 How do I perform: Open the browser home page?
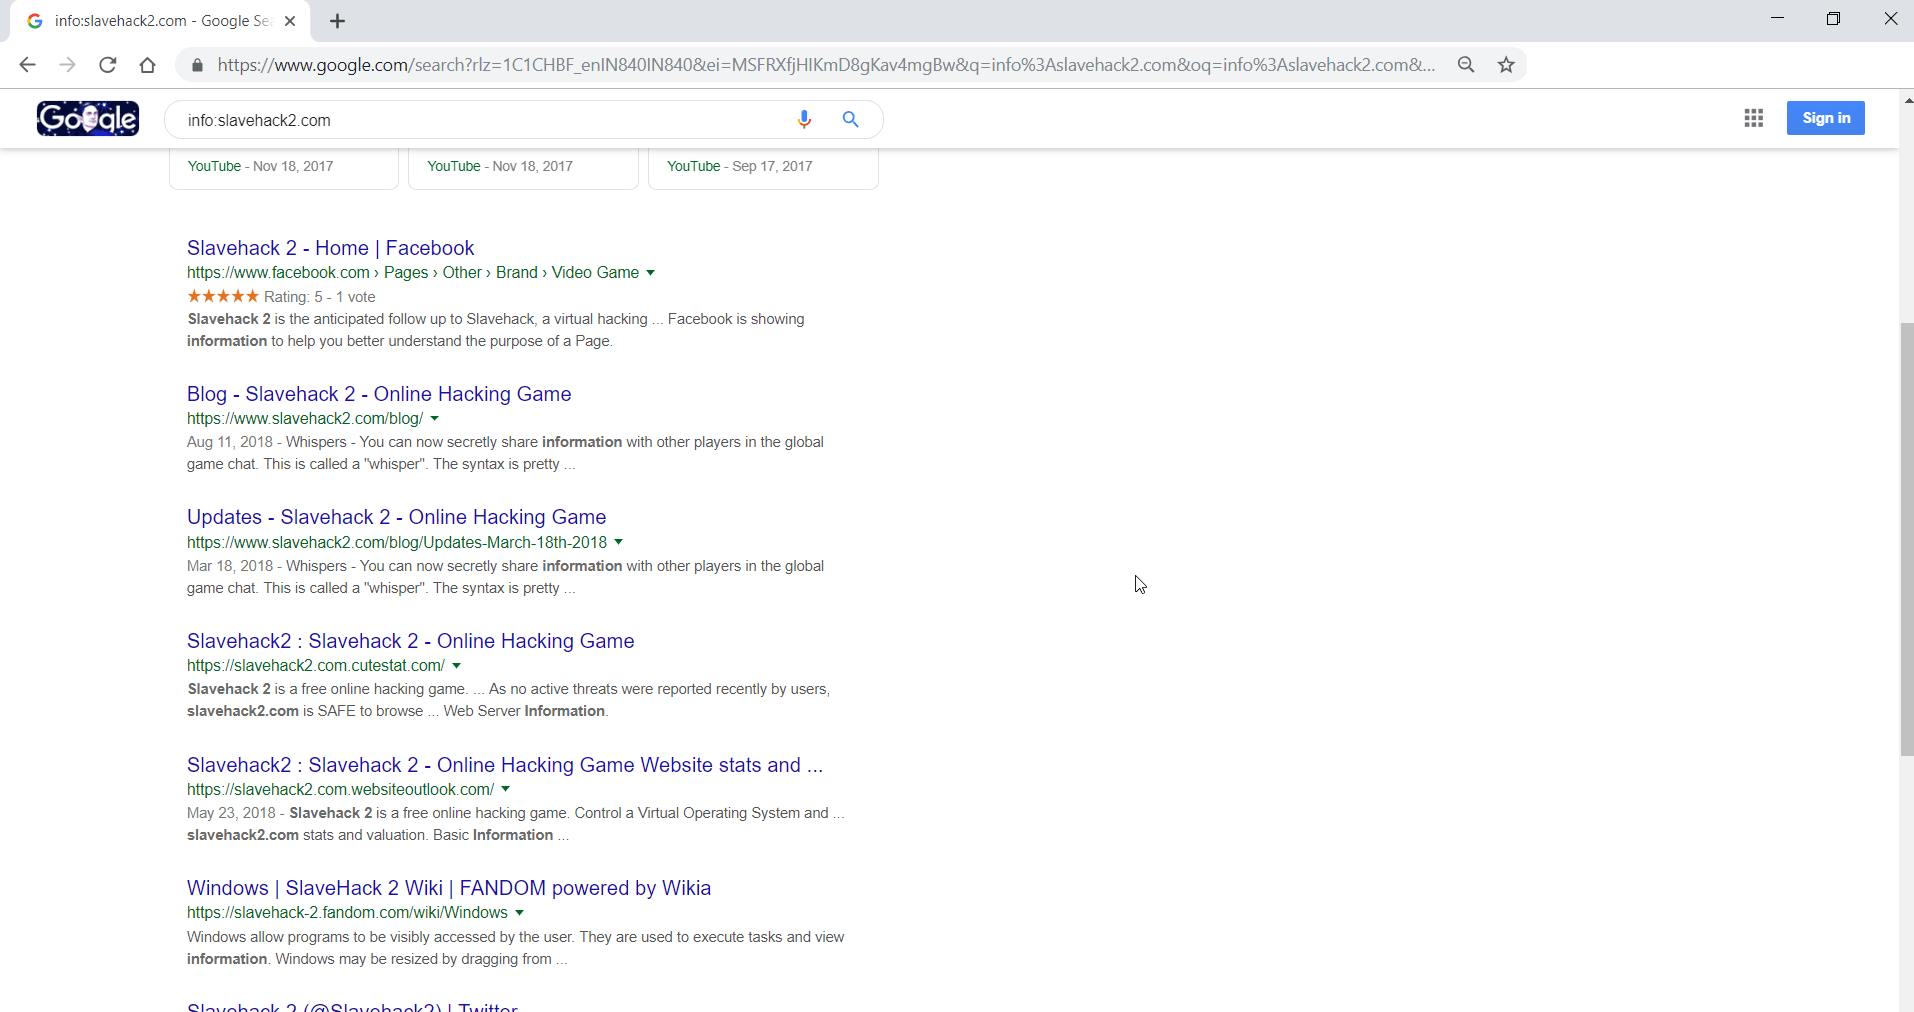pyautogui.click(x=148, y=65)
